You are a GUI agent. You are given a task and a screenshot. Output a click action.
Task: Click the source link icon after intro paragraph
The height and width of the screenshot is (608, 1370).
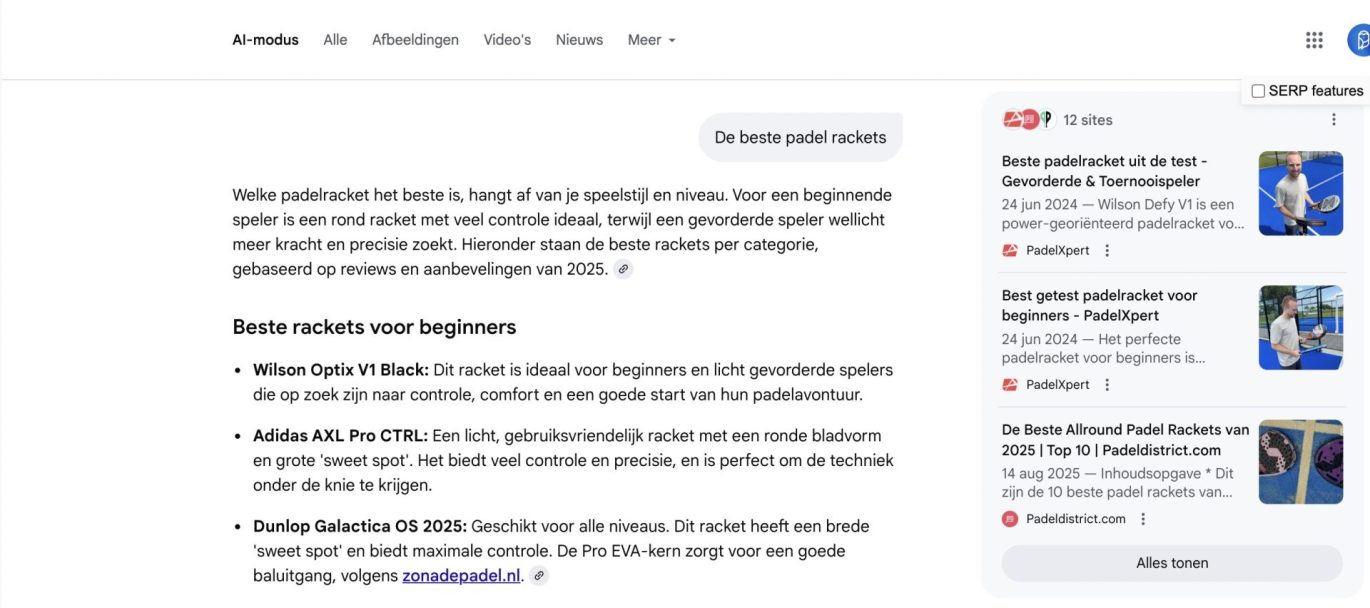[x=623, y=269]
